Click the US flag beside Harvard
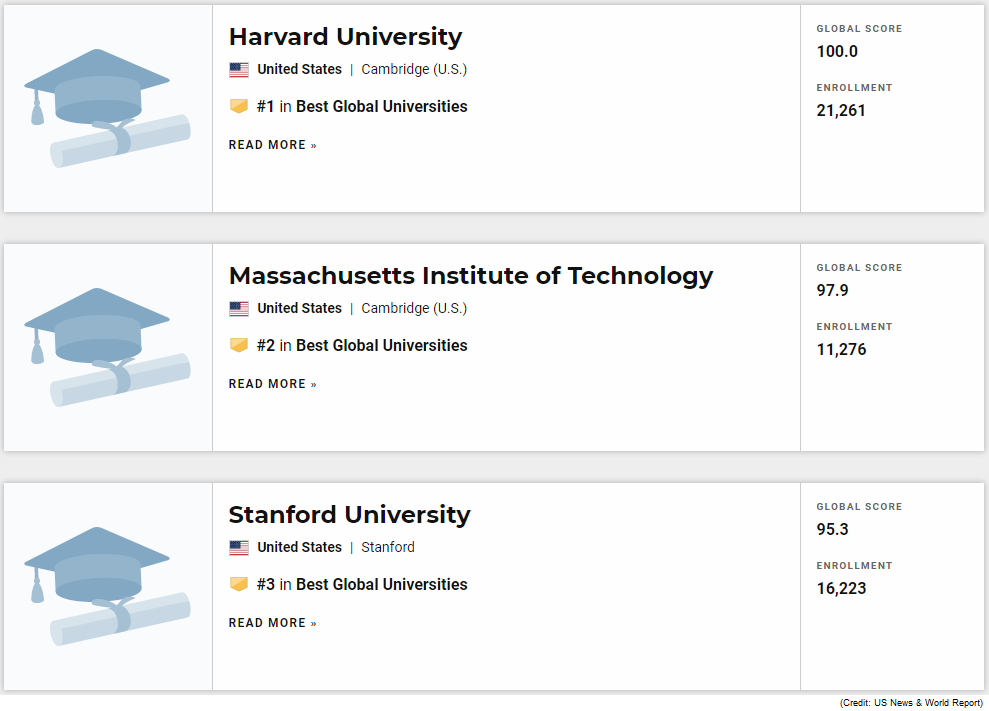The height and width of the screenshot is (711, 989). coord(239,70)
